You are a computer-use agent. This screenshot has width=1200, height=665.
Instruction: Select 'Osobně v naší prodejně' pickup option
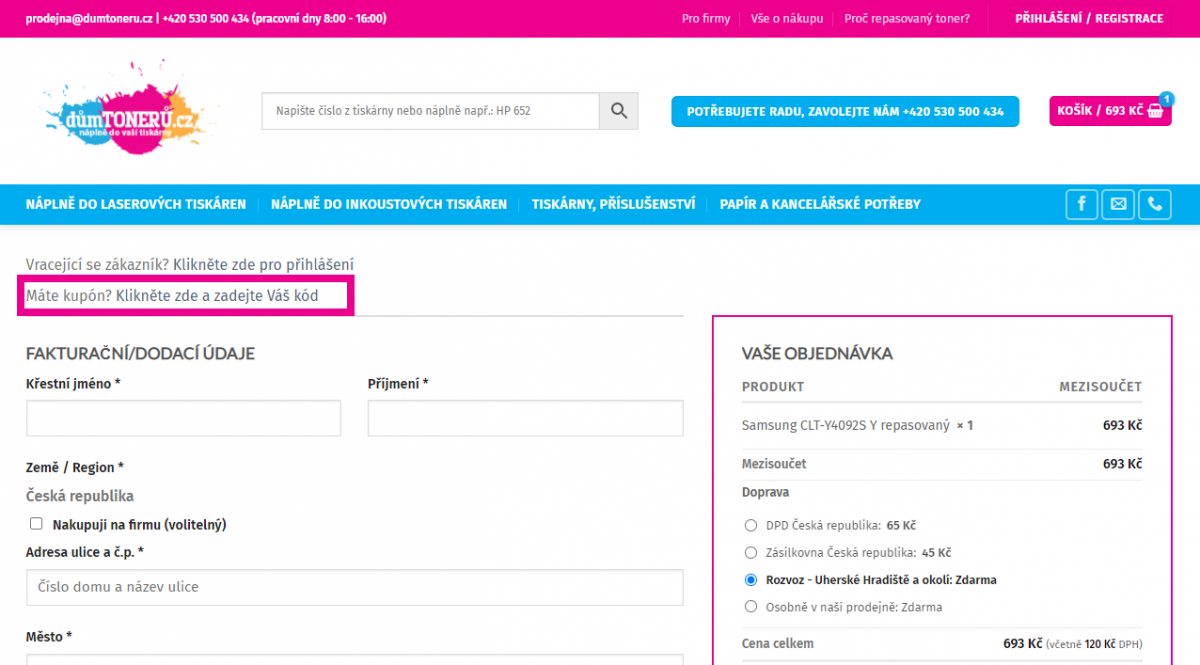(x=751, y=606)
